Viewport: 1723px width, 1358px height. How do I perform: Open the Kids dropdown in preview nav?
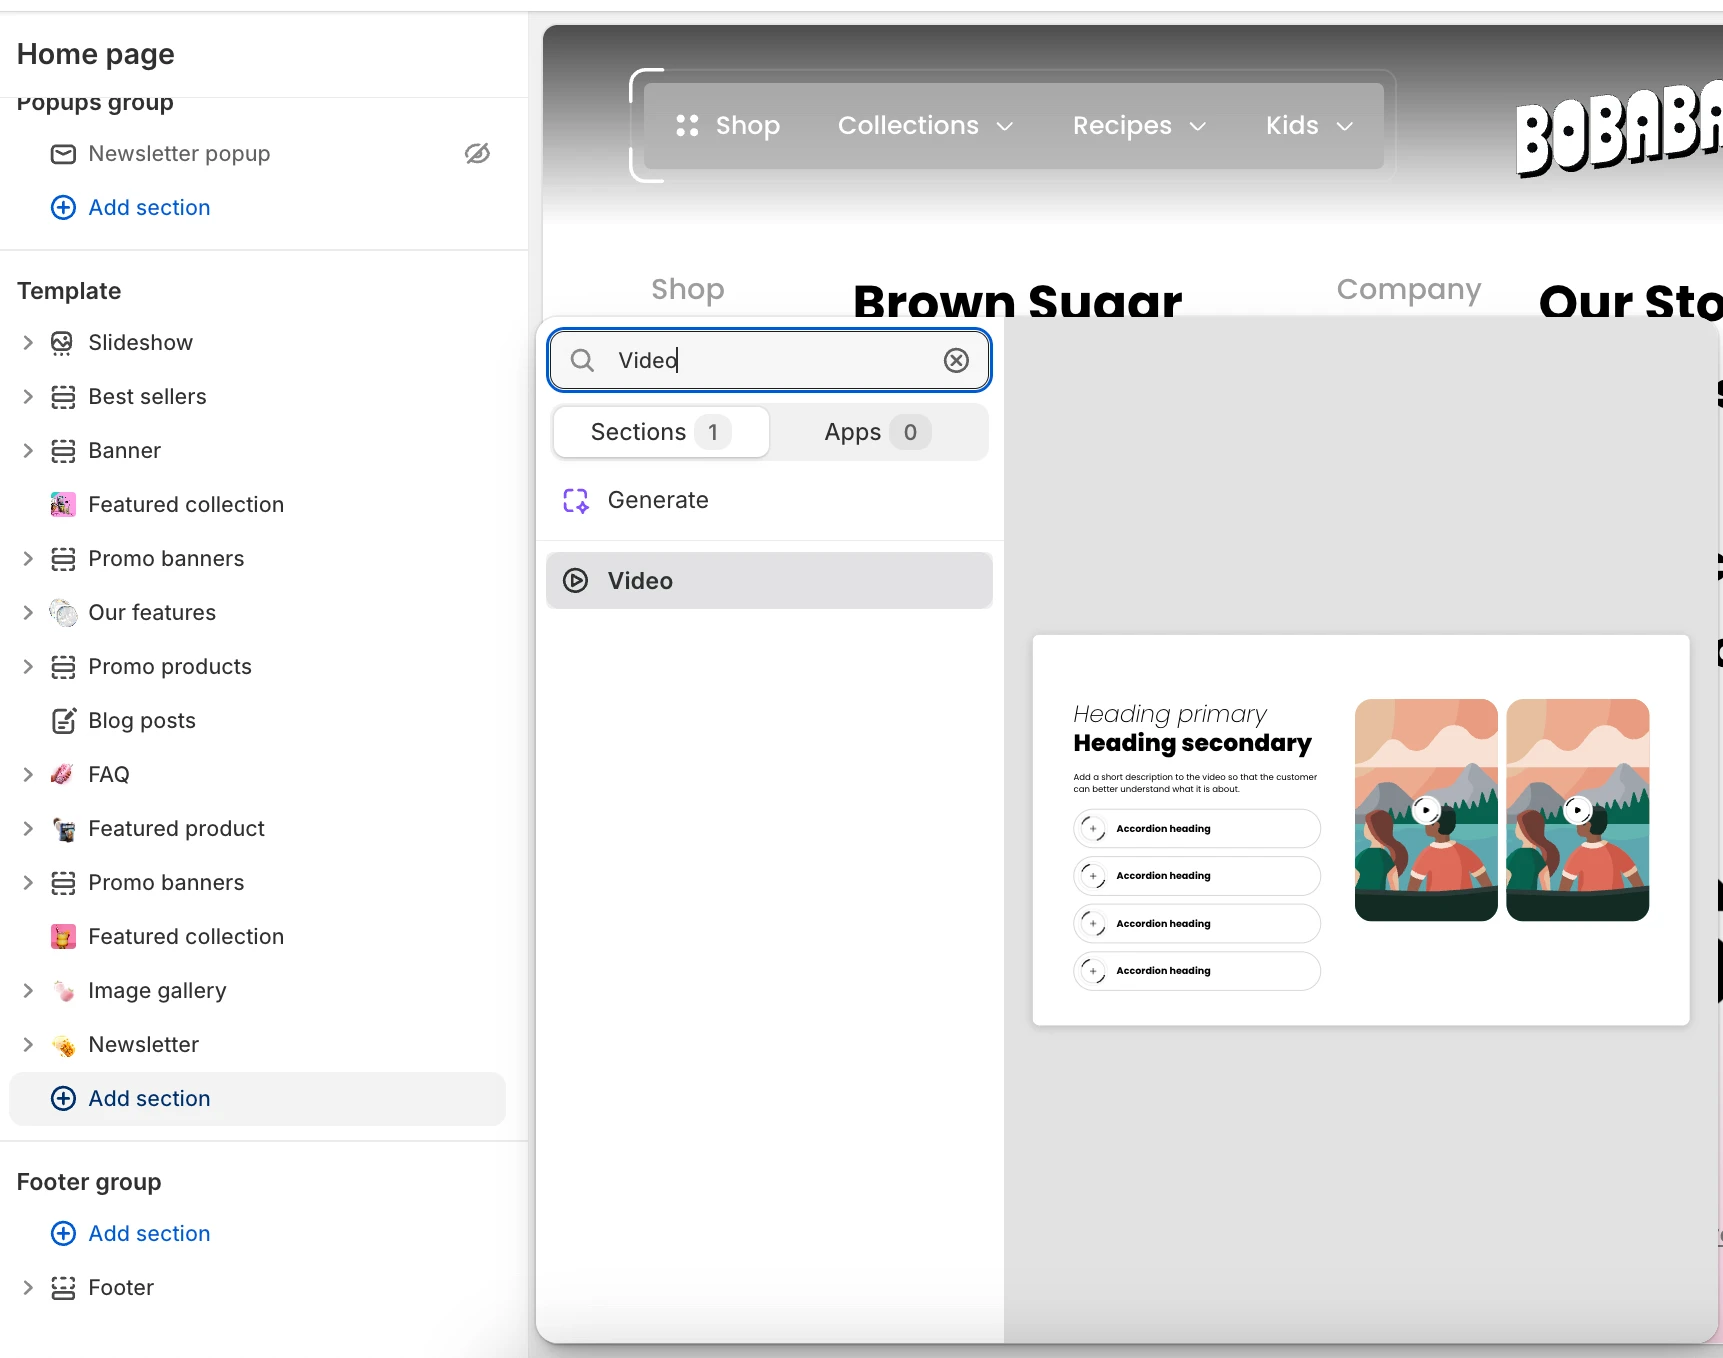1309,125
